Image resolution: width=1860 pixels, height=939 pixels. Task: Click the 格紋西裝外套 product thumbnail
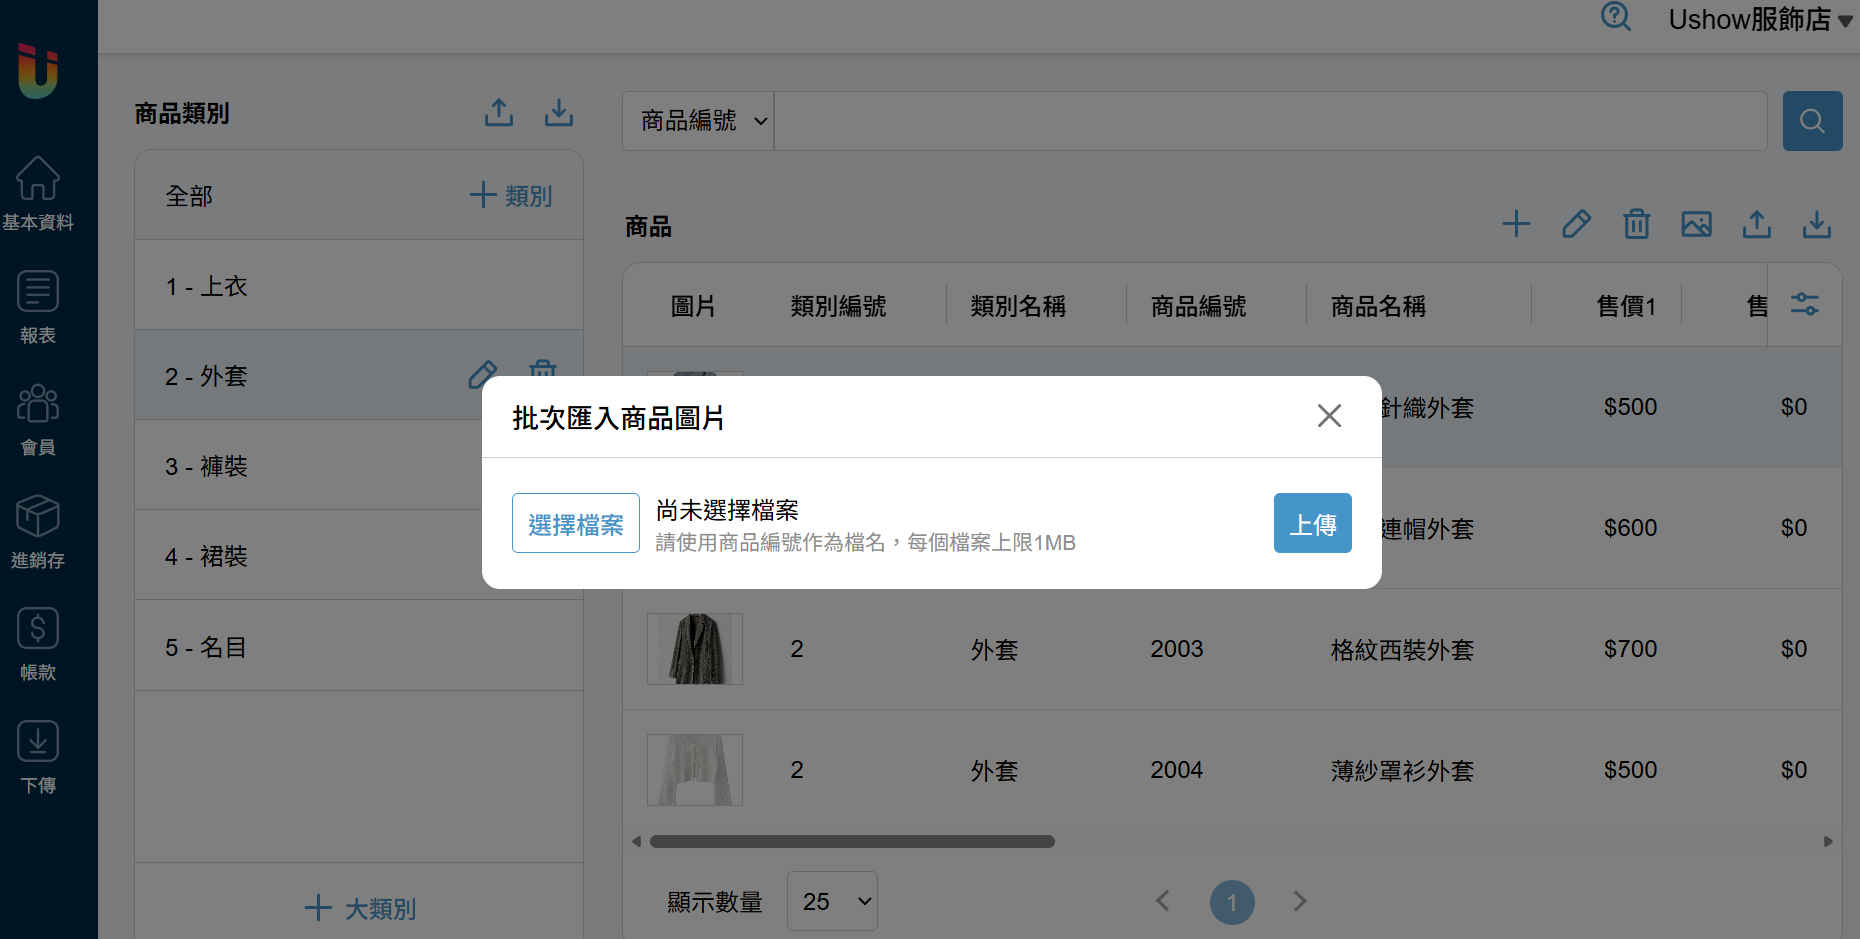(695, 649)
